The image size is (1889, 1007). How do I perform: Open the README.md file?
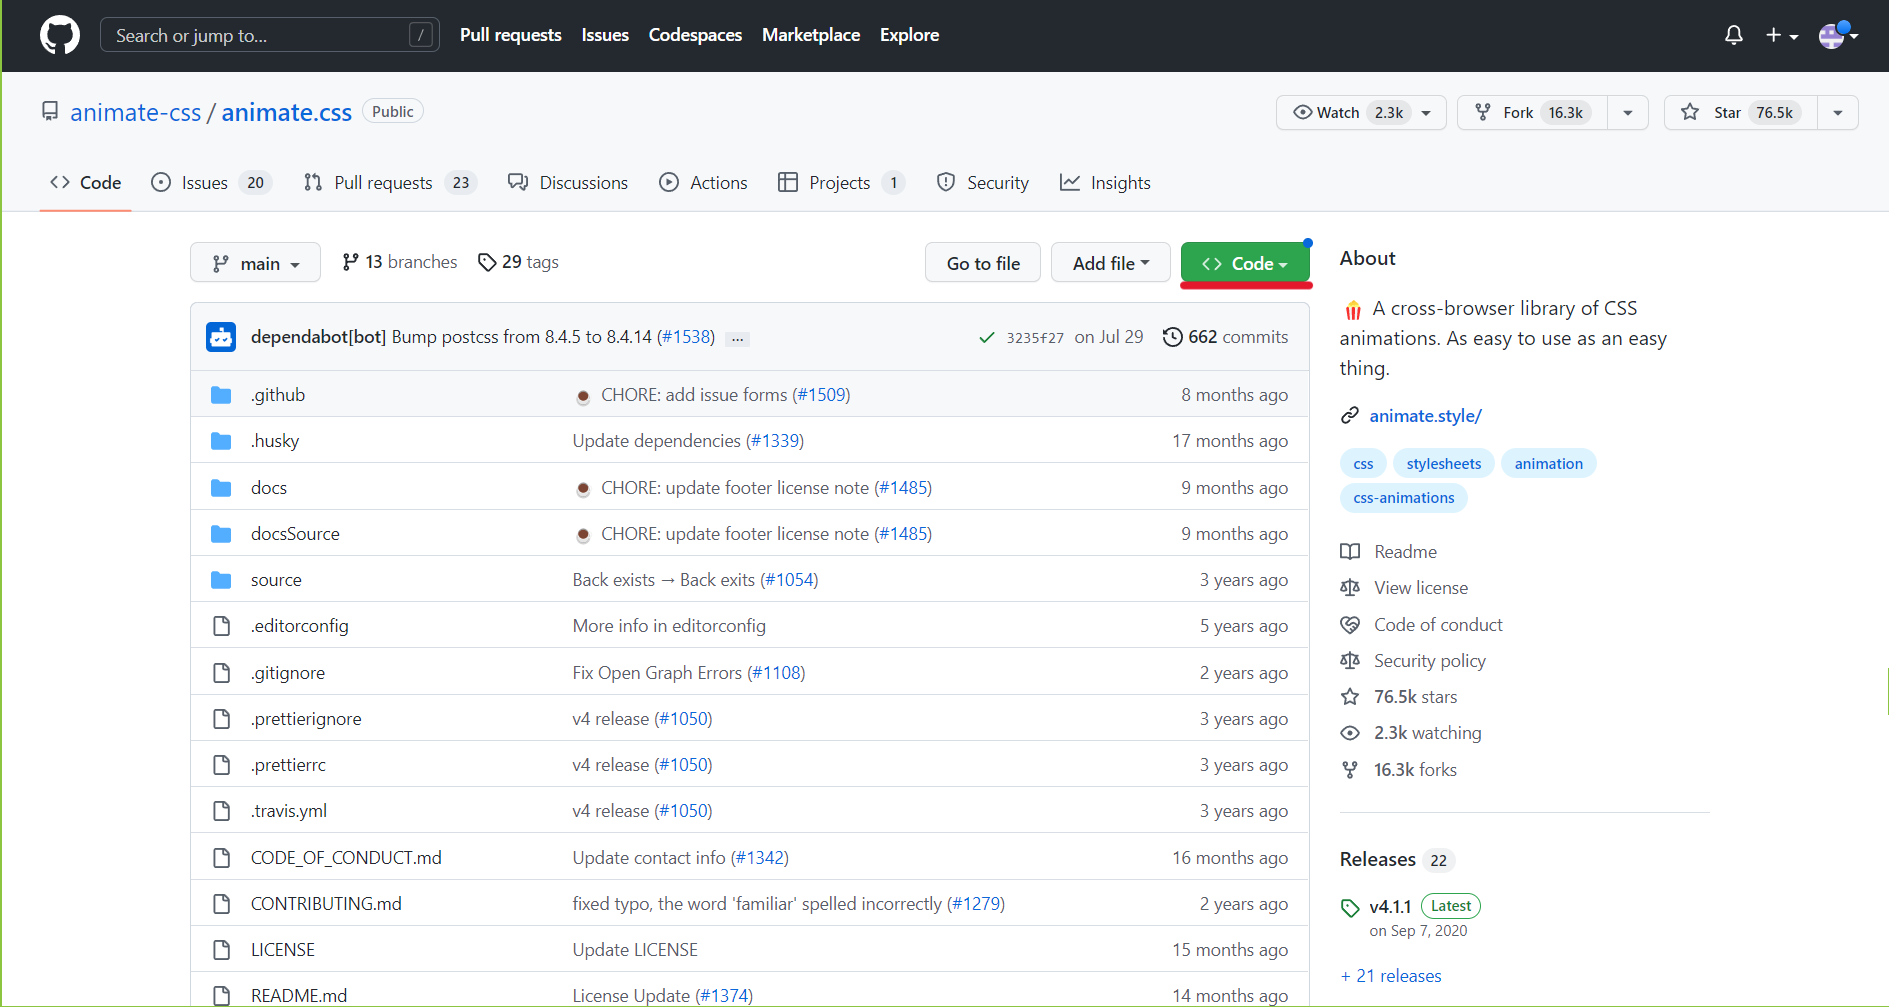coord(299,996)
